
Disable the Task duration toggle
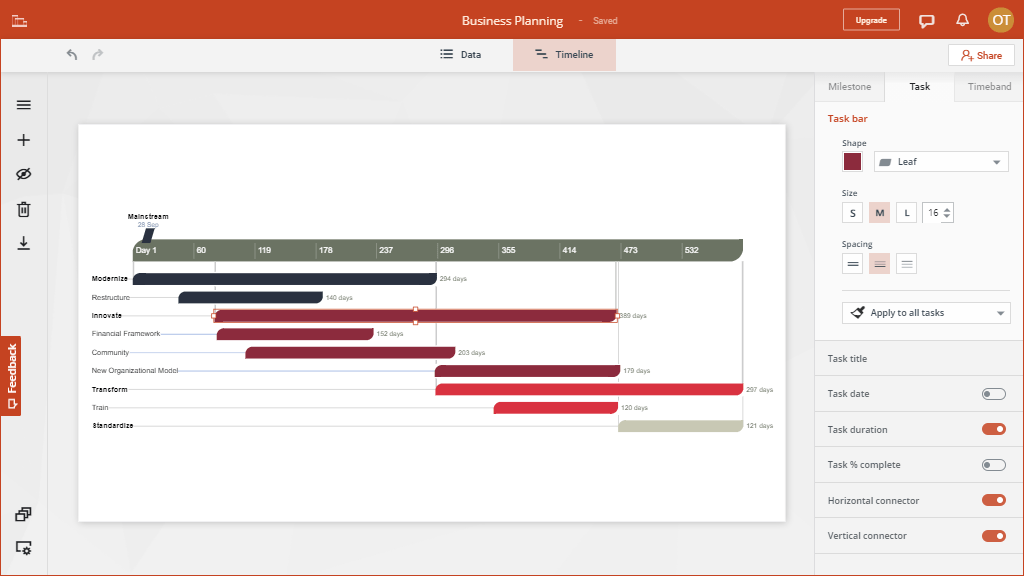click(993, 429)
